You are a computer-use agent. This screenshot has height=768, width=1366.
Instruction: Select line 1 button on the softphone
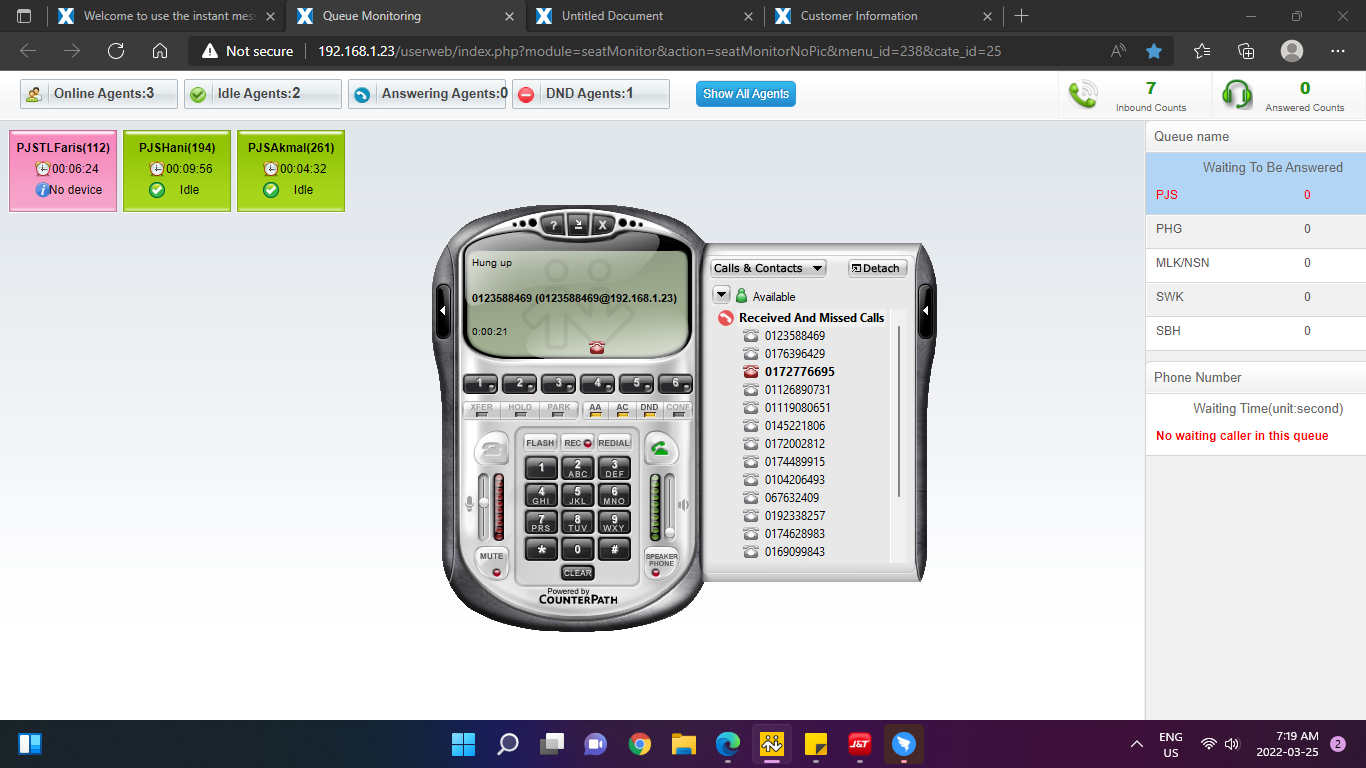pyautogui.click(x=481, y=384)
